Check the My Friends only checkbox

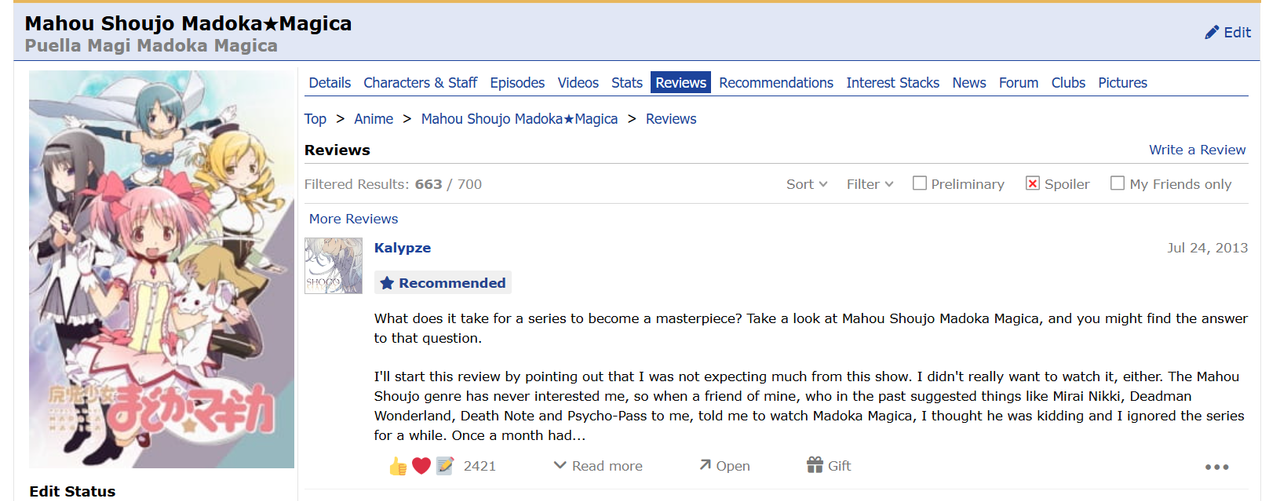tap(1117, 183)
